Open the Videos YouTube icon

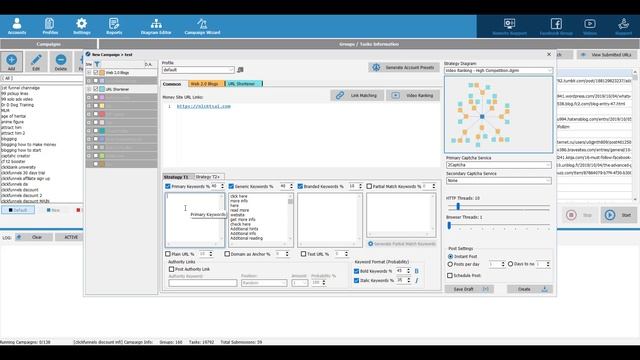point(590,27)
